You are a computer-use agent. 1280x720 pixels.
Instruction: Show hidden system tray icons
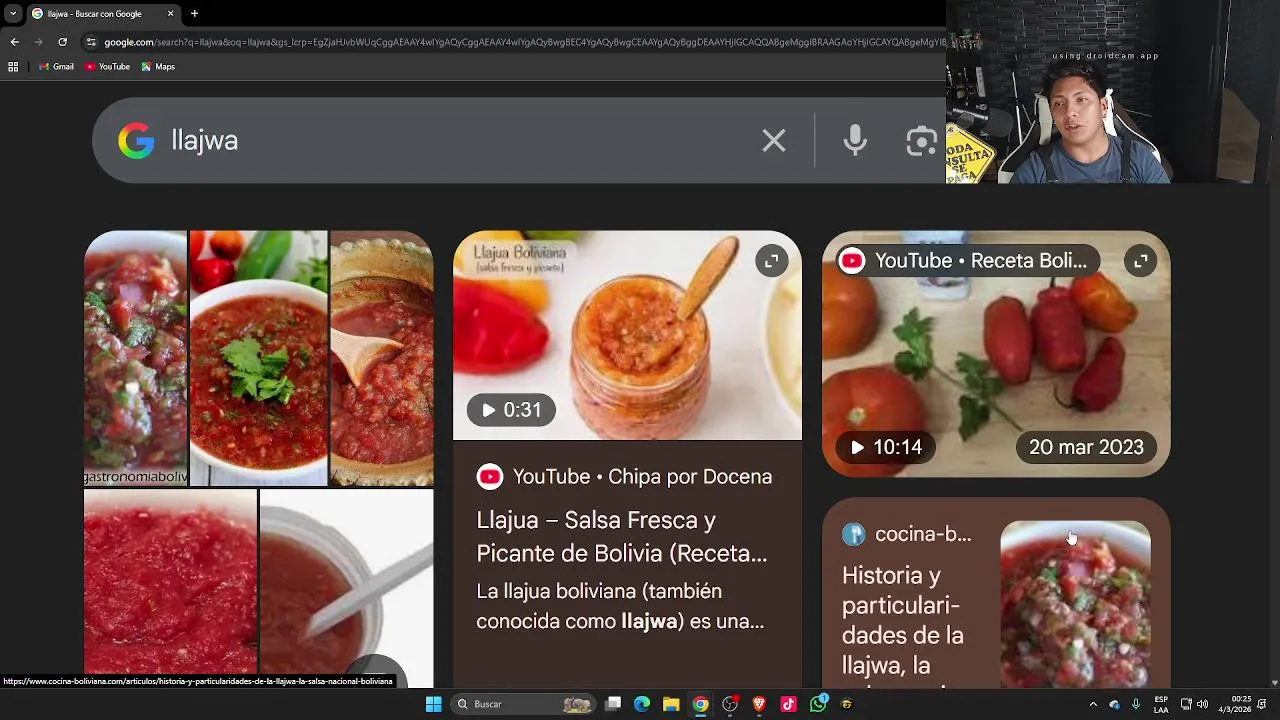1093,704
